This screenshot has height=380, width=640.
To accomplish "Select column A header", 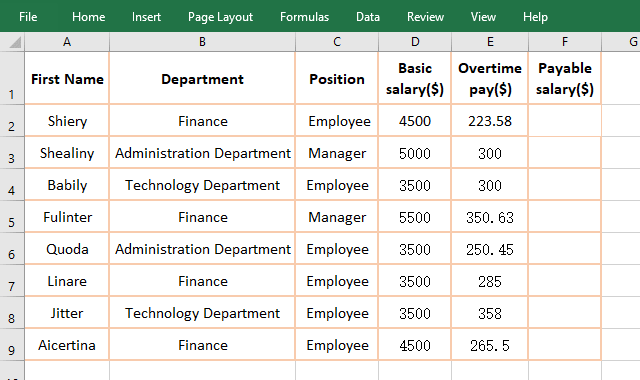I will (67, 42).
